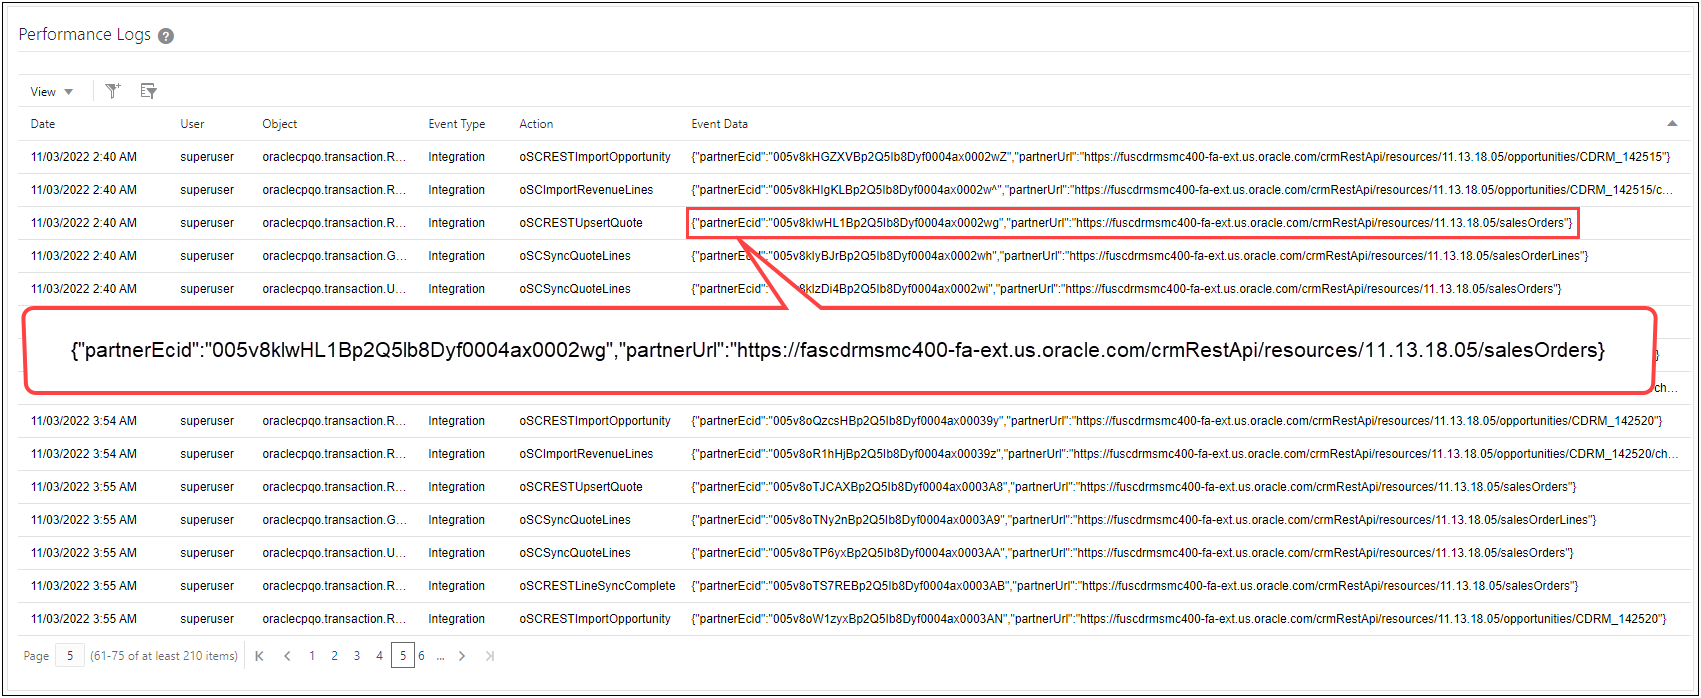
Task: Go to the first page of results
Action: coord(260,656)
